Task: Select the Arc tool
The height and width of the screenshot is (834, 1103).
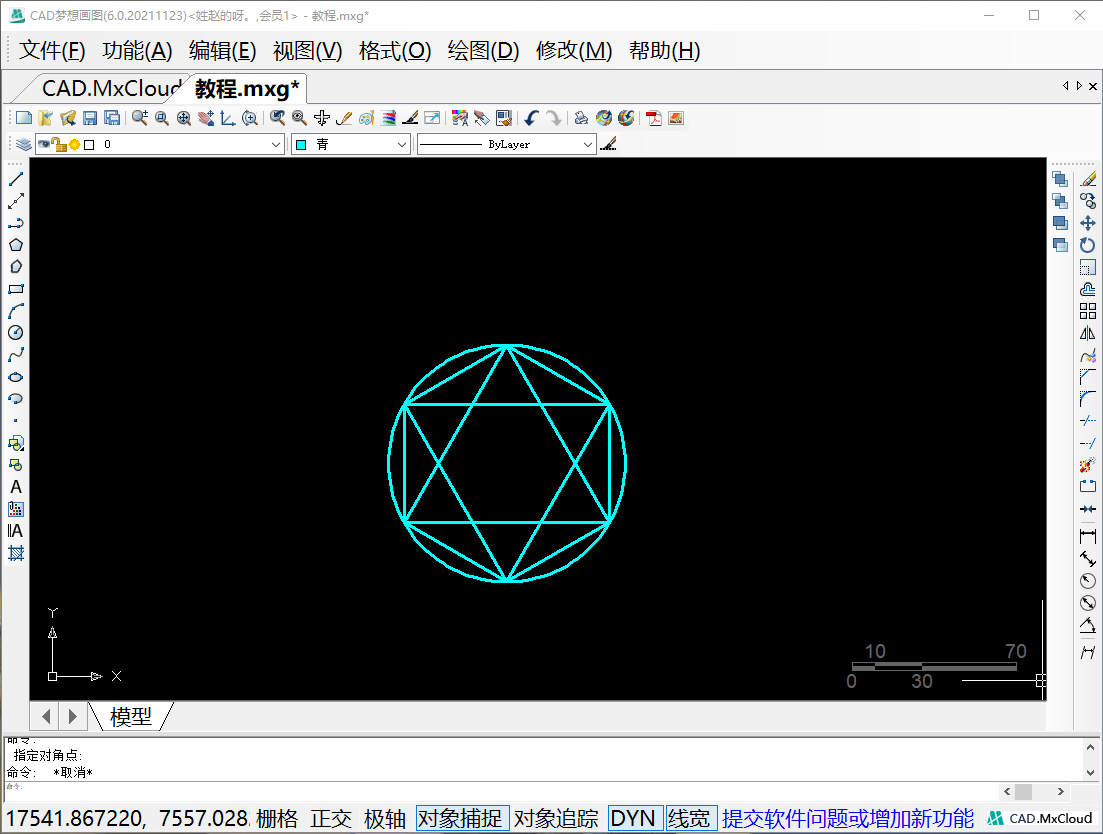Action: 15,311
